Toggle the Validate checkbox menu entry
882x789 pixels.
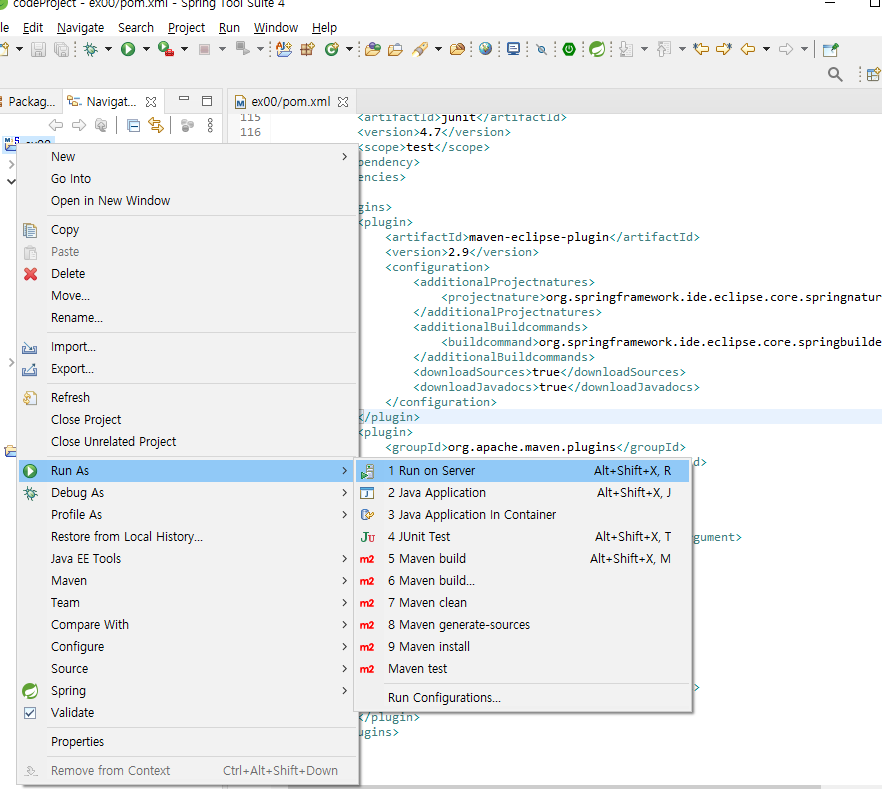(30, 713)
